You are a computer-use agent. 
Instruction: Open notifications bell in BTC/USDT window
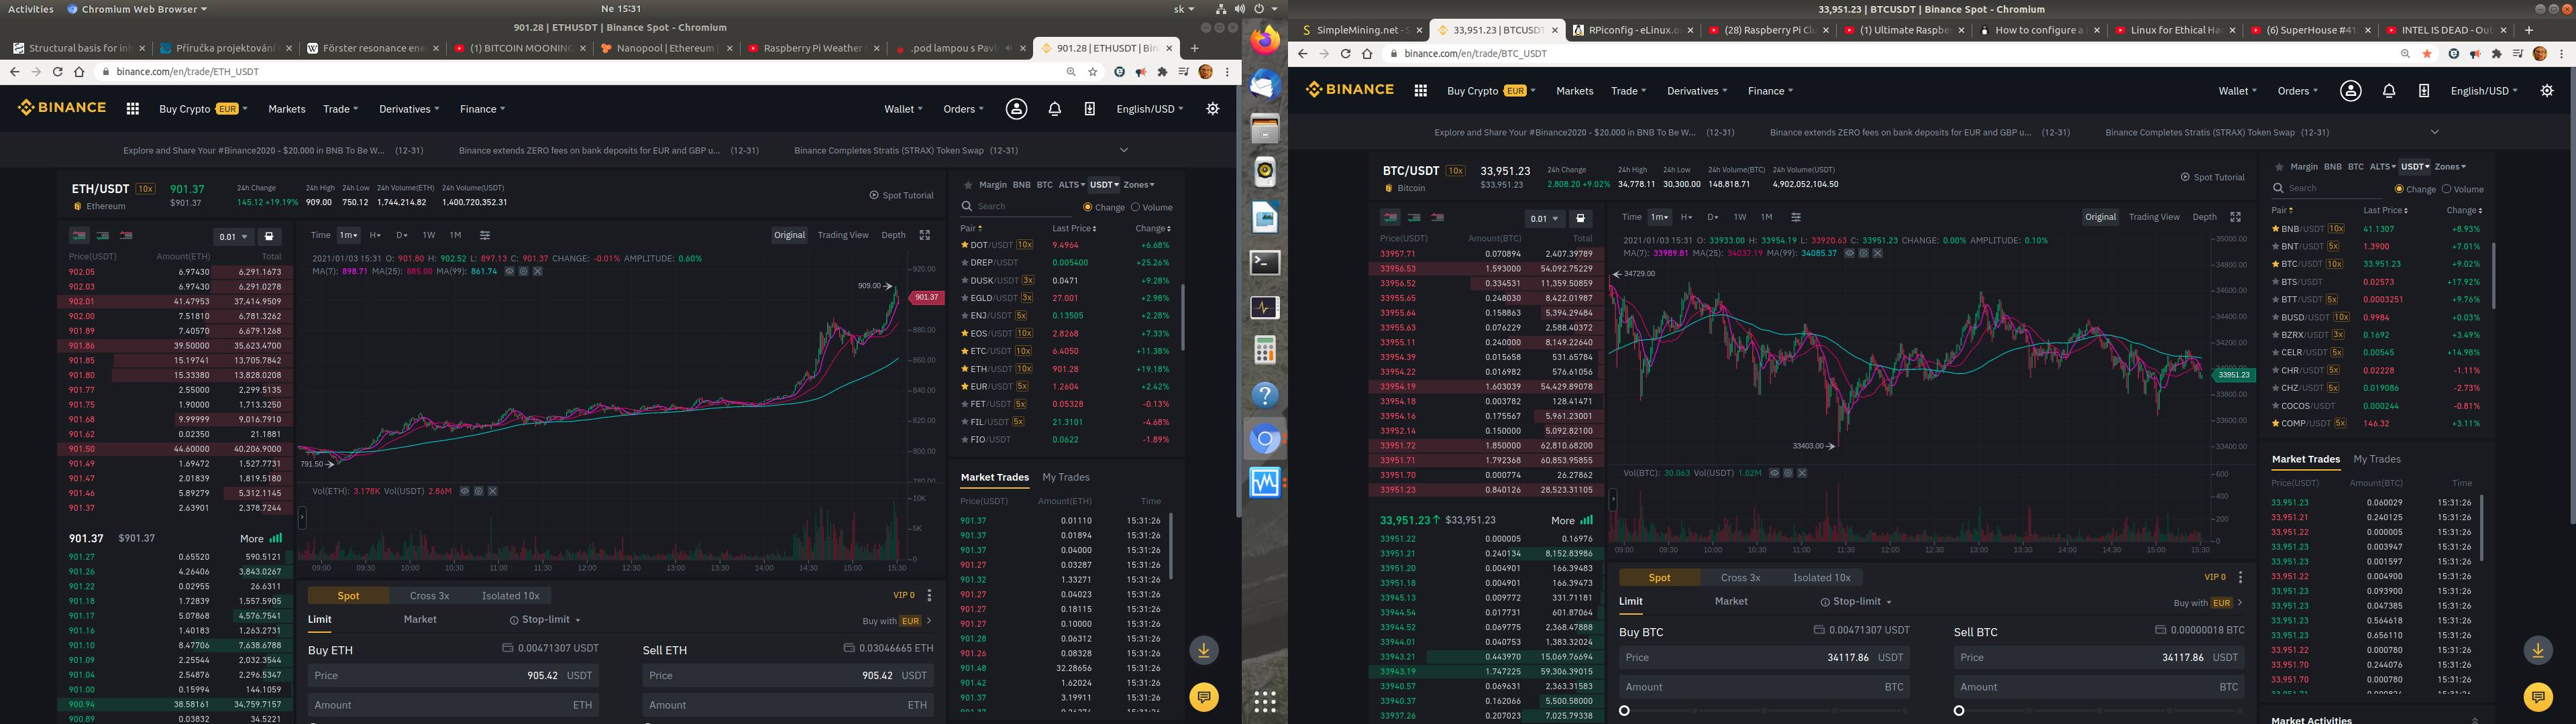tap(2388, 91)
